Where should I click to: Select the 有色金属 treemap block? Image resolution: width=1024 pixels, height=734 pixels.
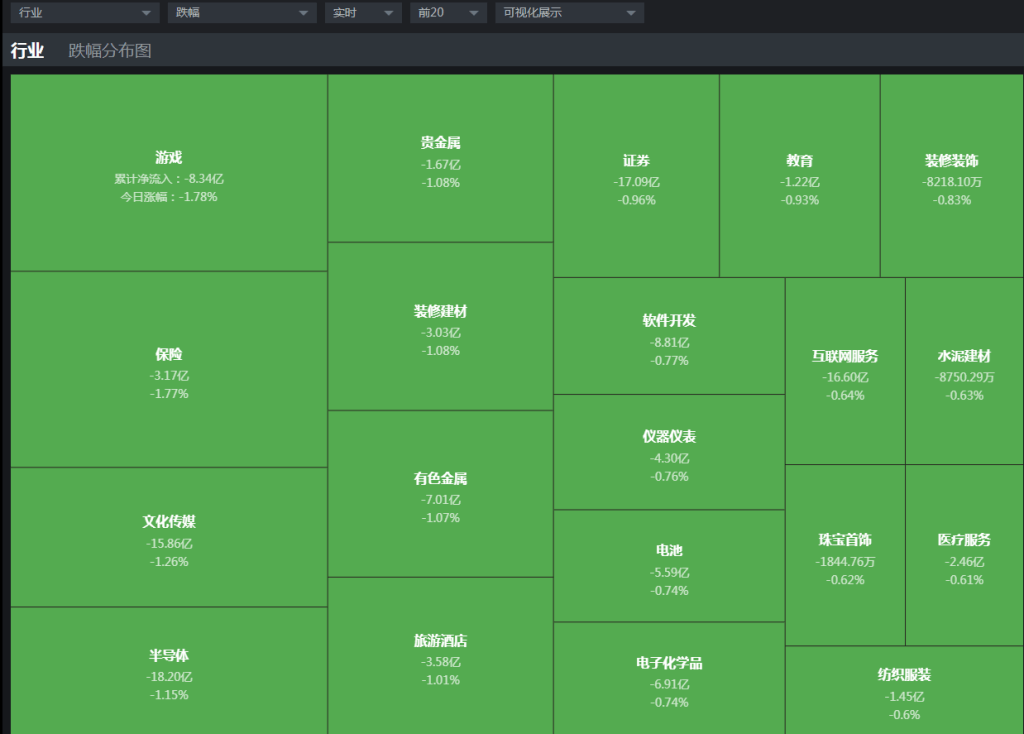click(x=440, y=494)
